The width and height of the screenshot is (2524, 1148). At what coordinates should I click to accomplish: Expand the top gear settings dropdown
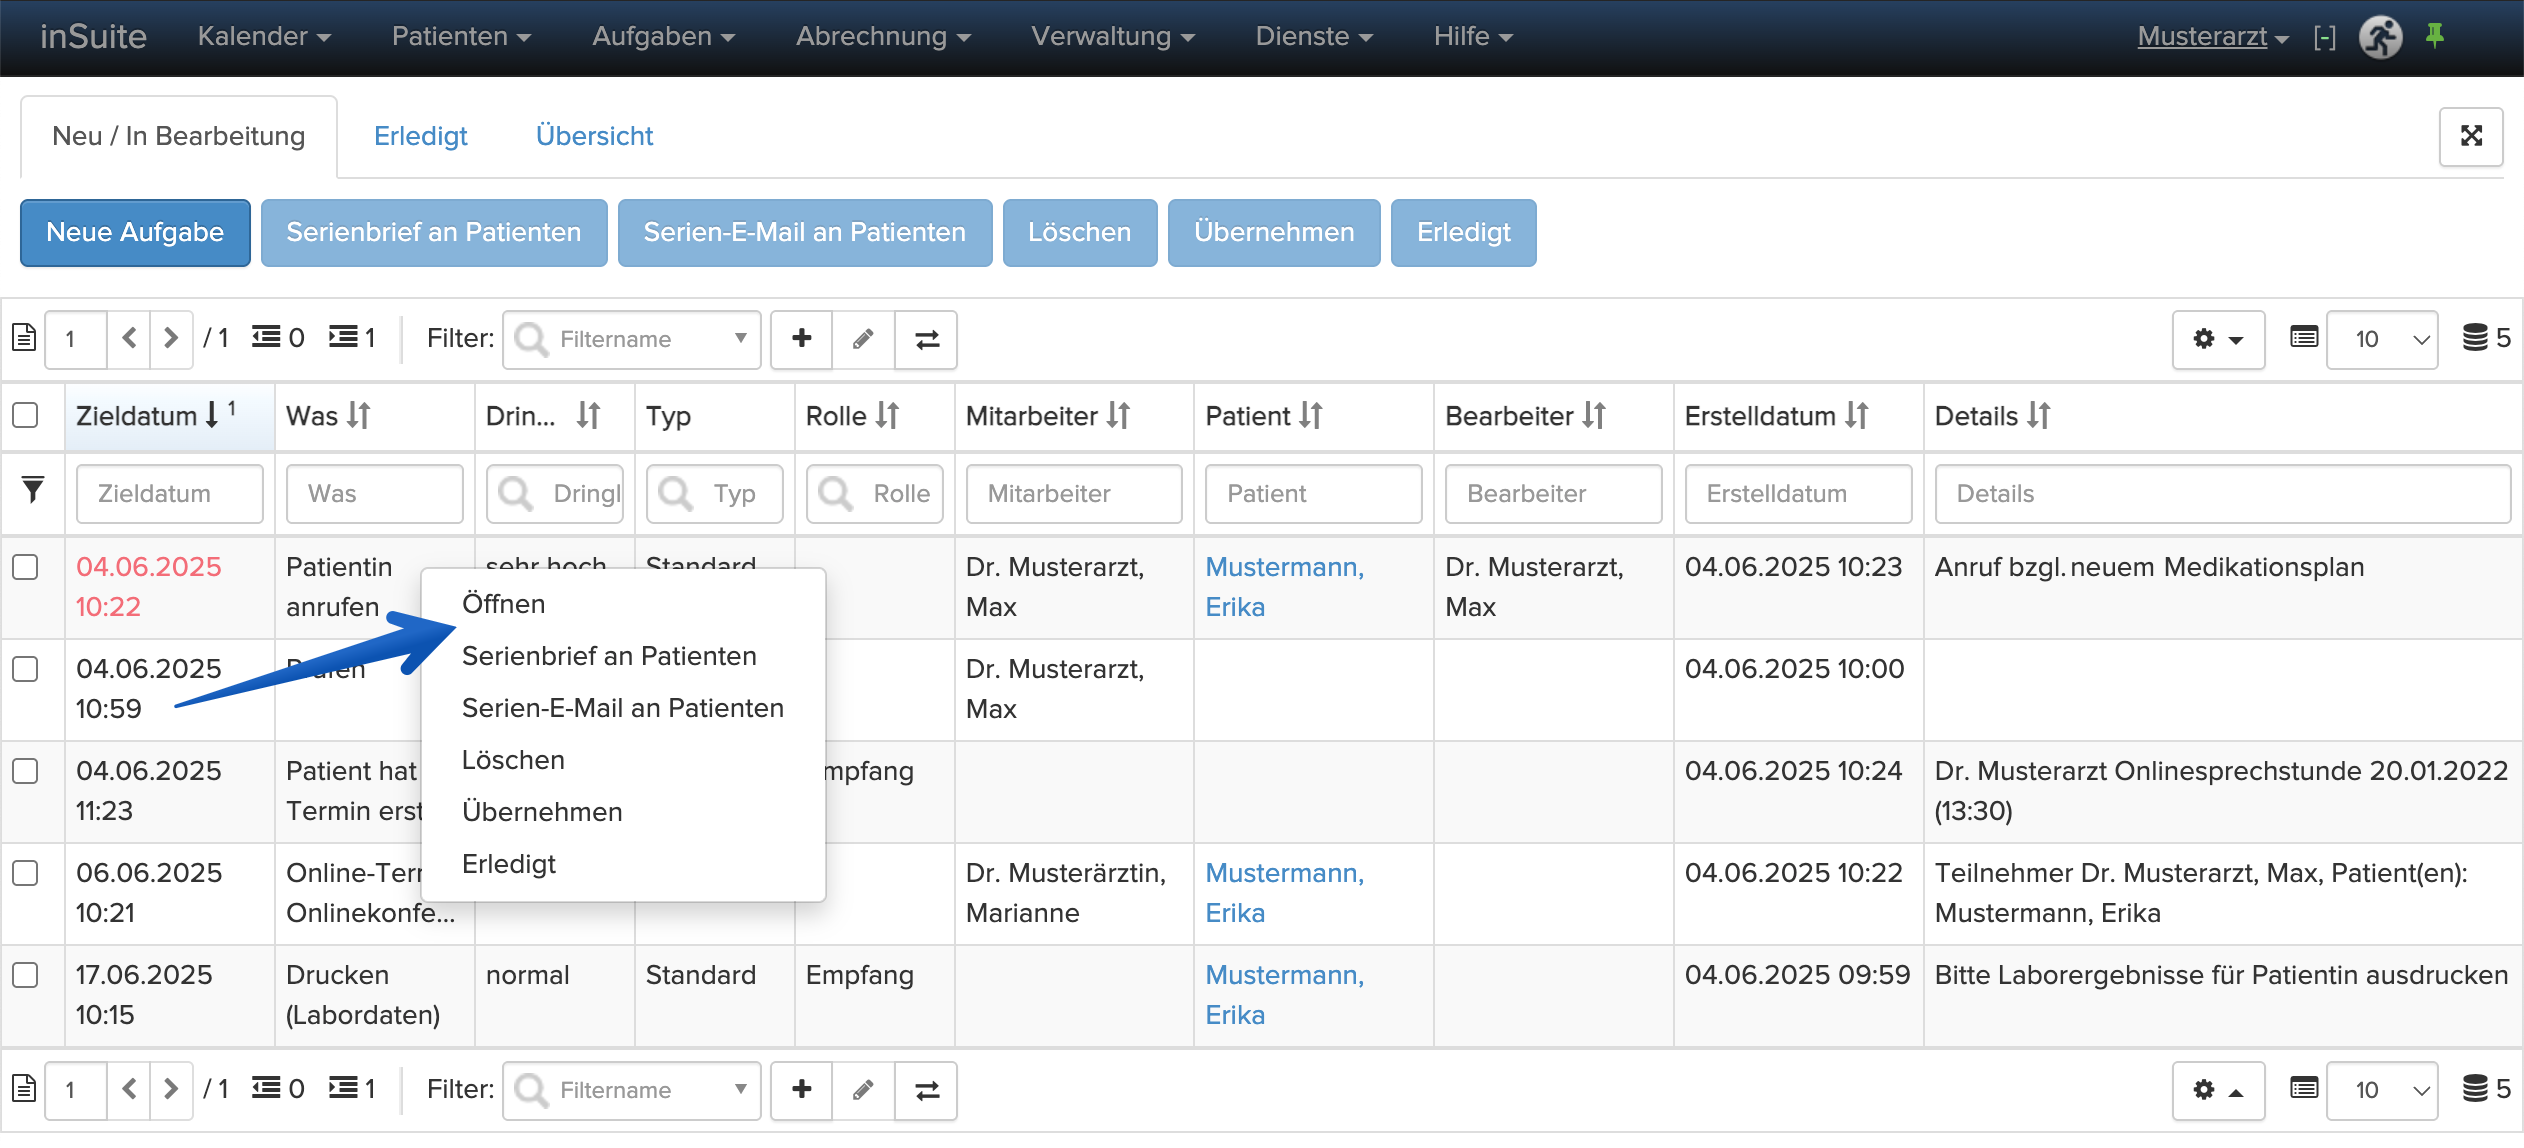click(x=2218, y=339)
